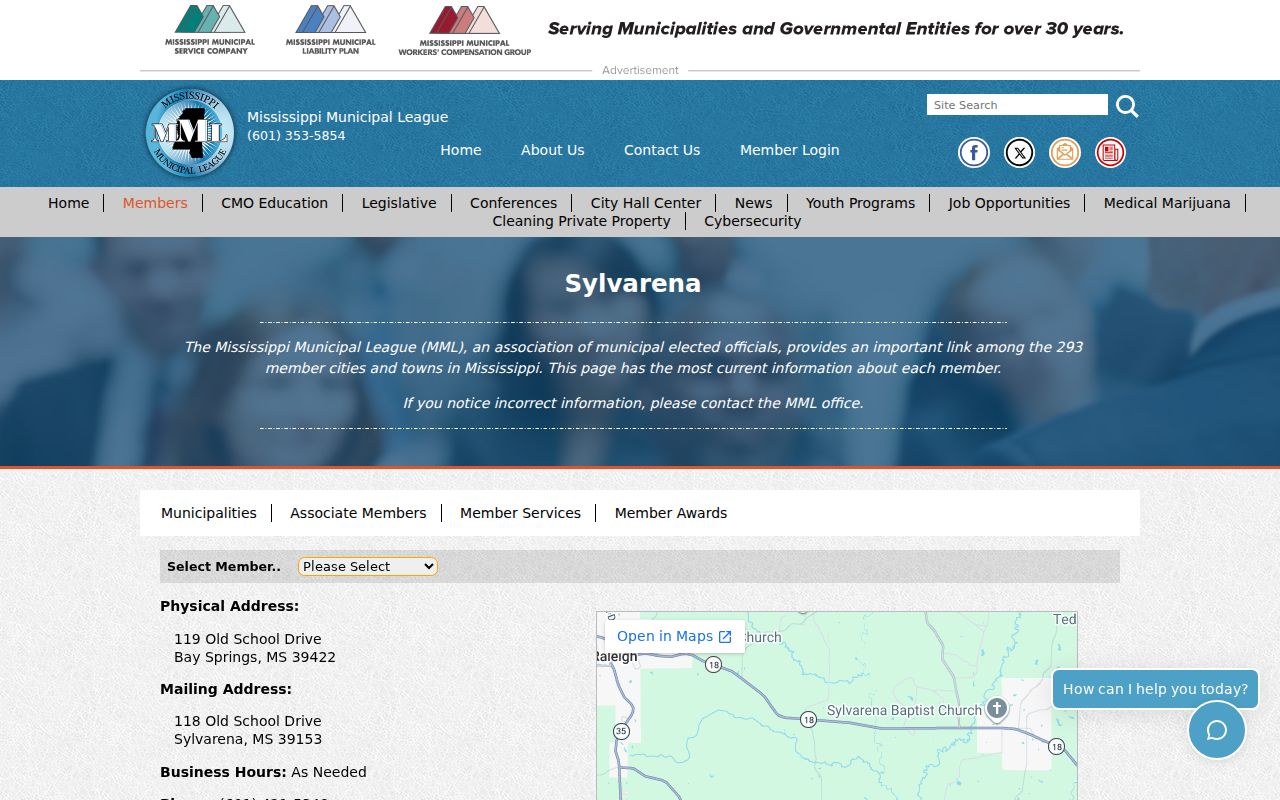Expand the Select Member dropdown

click(x=368, y=566)
